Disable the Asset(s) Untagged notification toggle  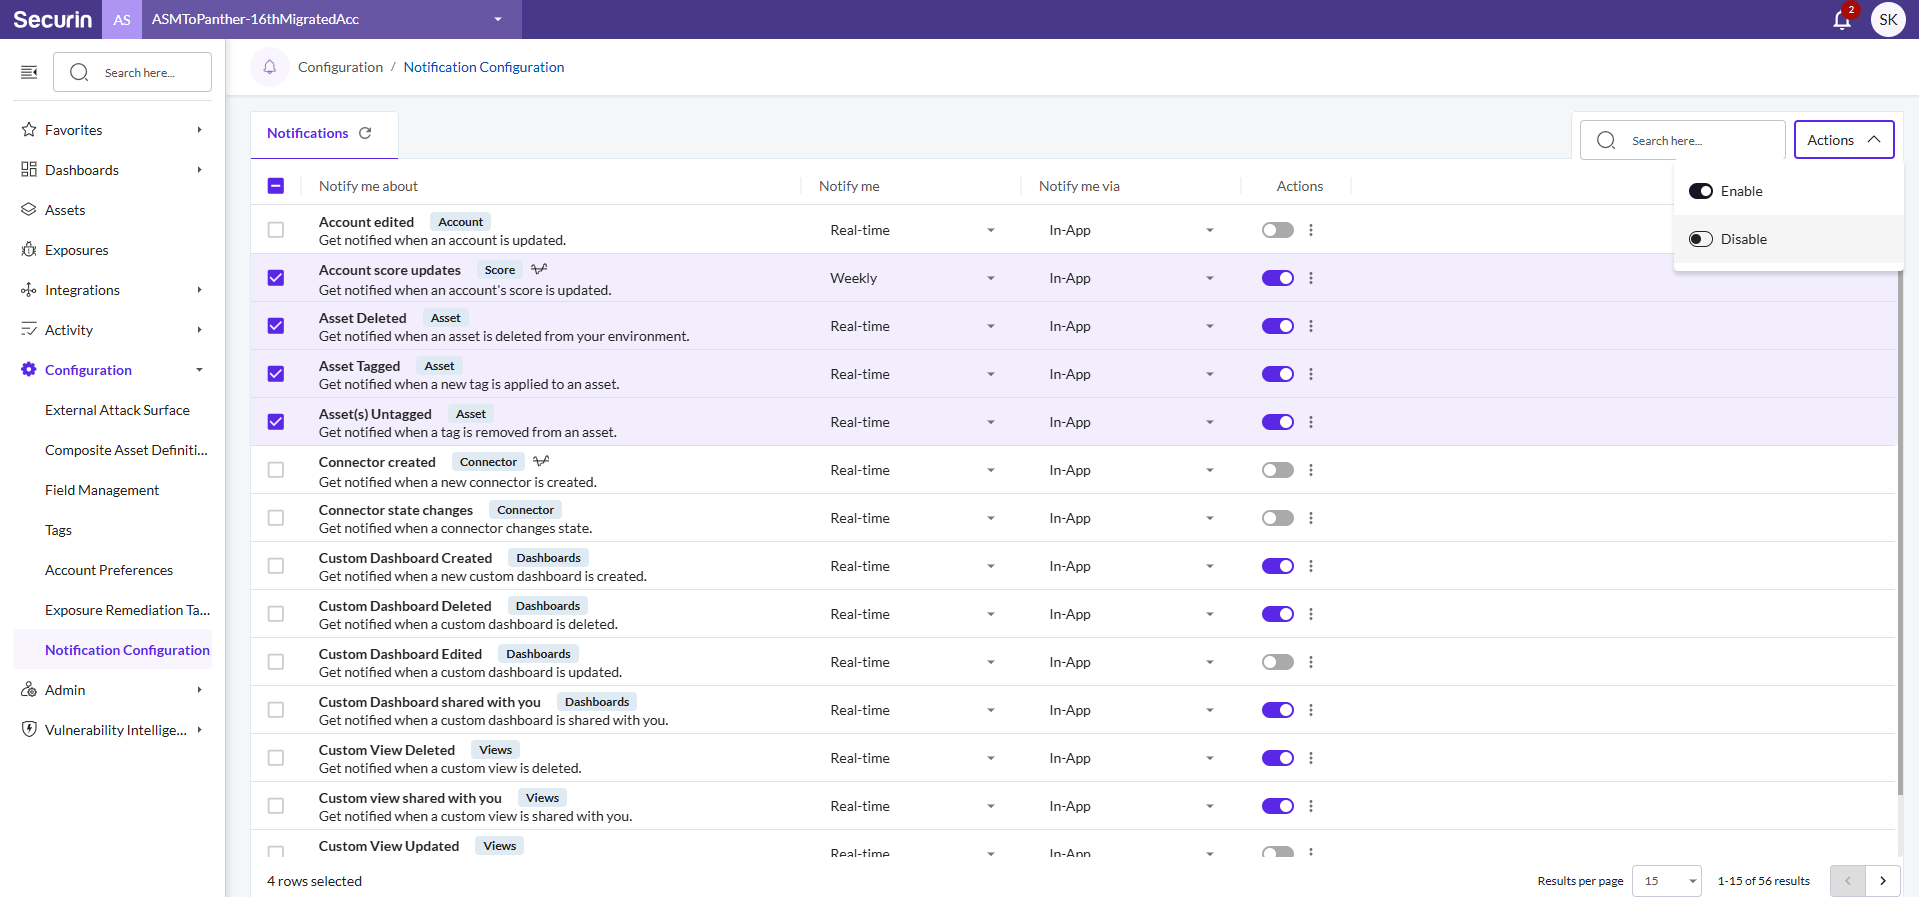[x=1278, y=422]
